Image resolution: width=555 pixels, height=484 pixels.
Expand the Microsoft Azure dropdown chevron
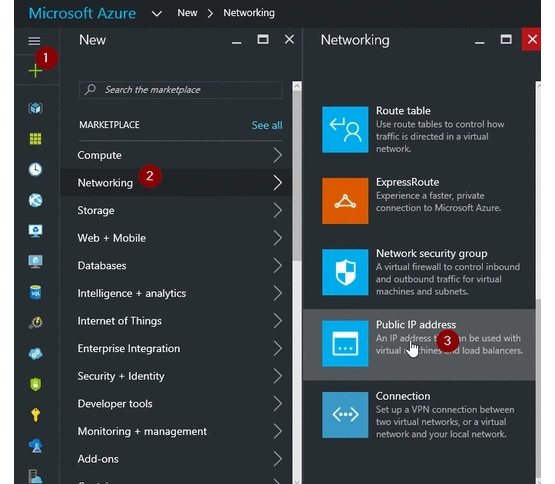point(156,14)
